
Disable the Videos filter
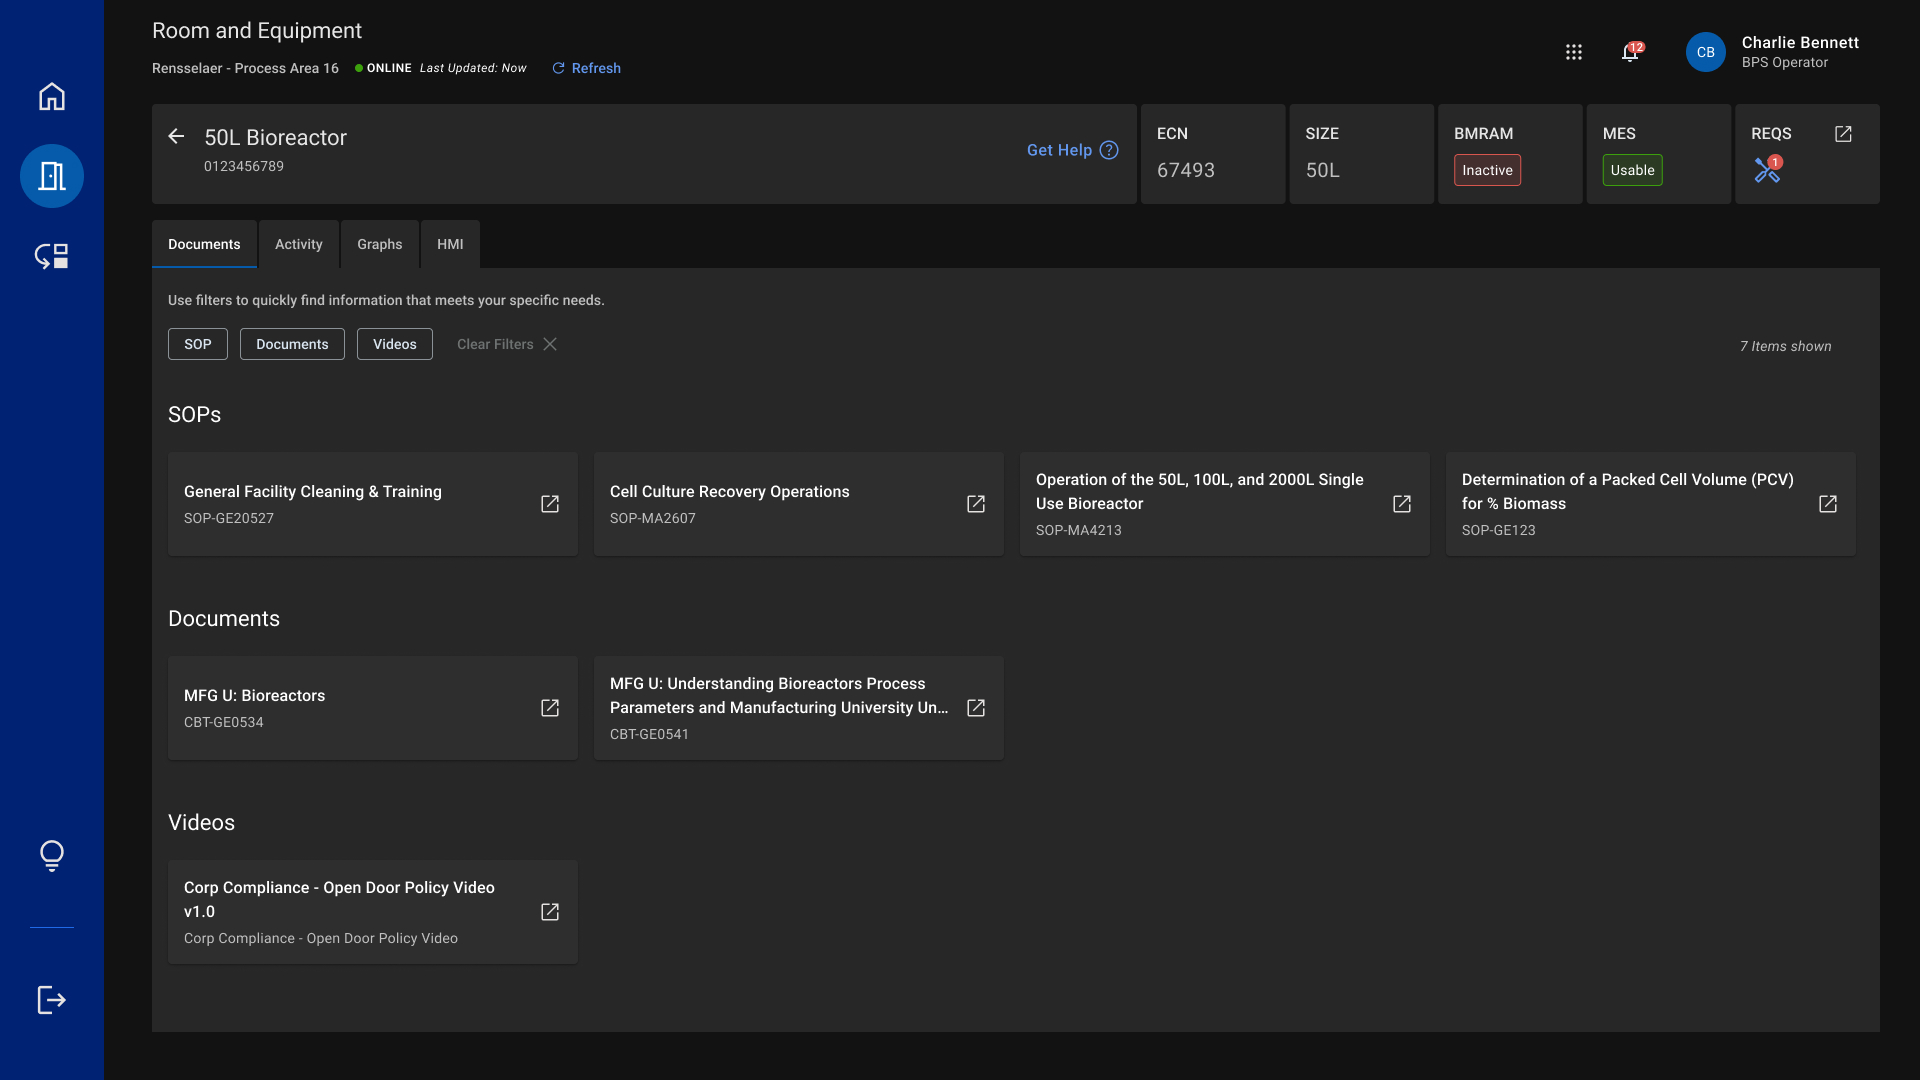(x=394, y=344)
